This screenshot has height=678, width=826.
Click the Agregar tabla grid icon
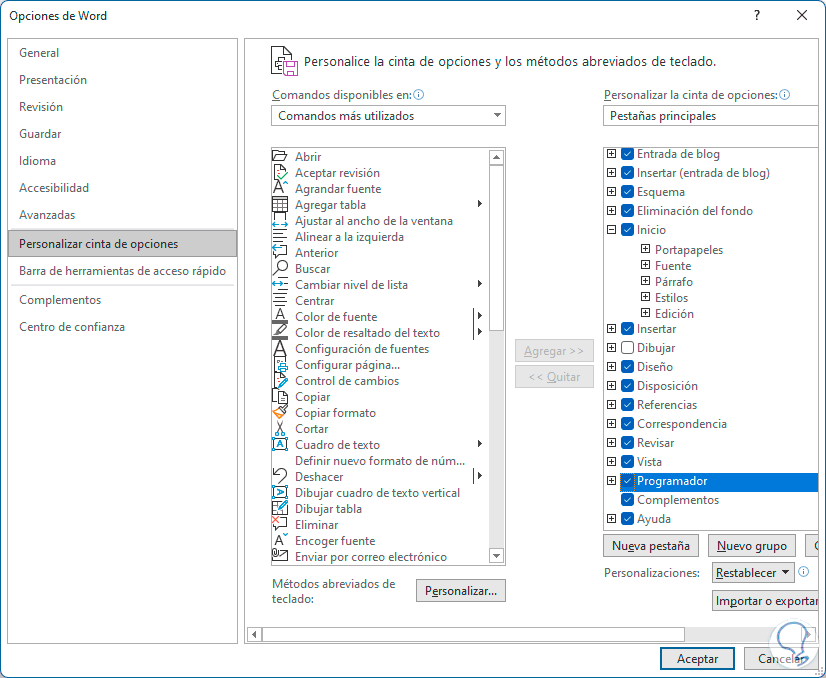click(280, 204)
